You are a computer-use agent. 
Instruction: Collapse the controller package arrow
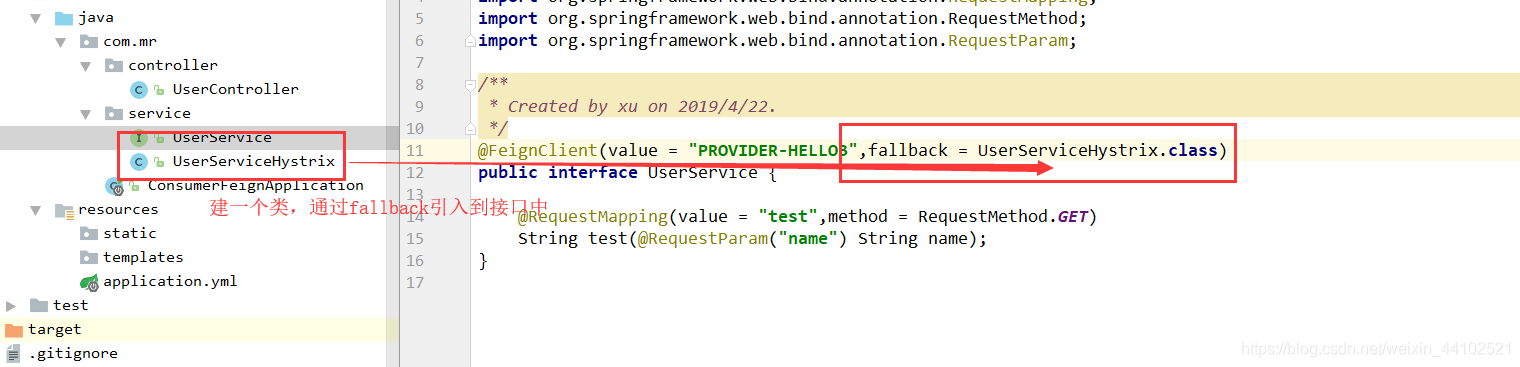[x=85, y=66]
